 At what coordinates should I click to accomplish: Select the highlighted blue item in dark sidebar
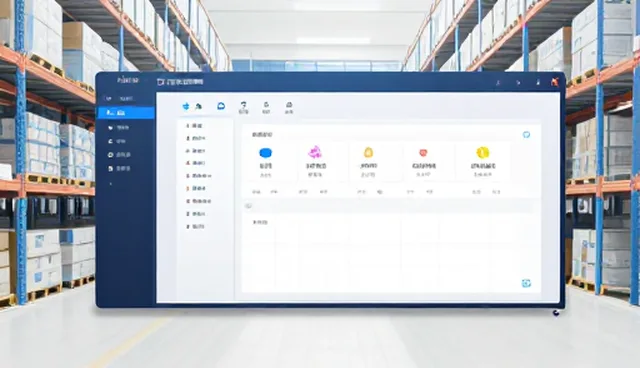(126, 112)
